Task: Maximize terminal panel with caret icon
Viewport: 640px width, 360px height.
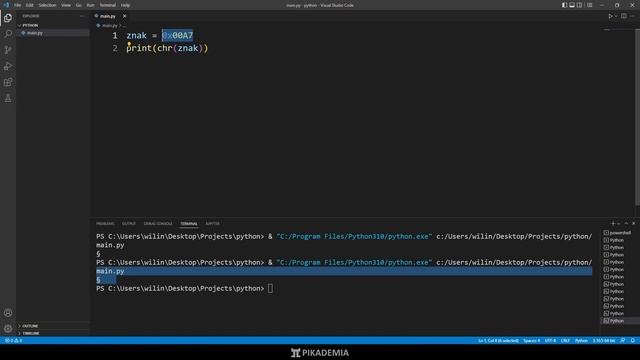Action: [x=626, y=224]
